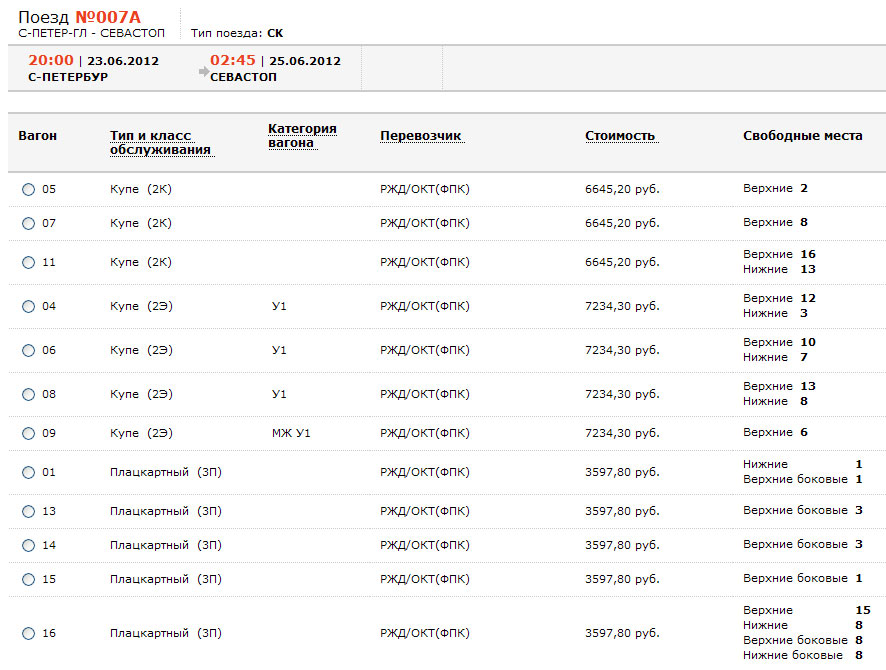
Task: Choose wagon 15 radio option
Action: coord(28,579)
